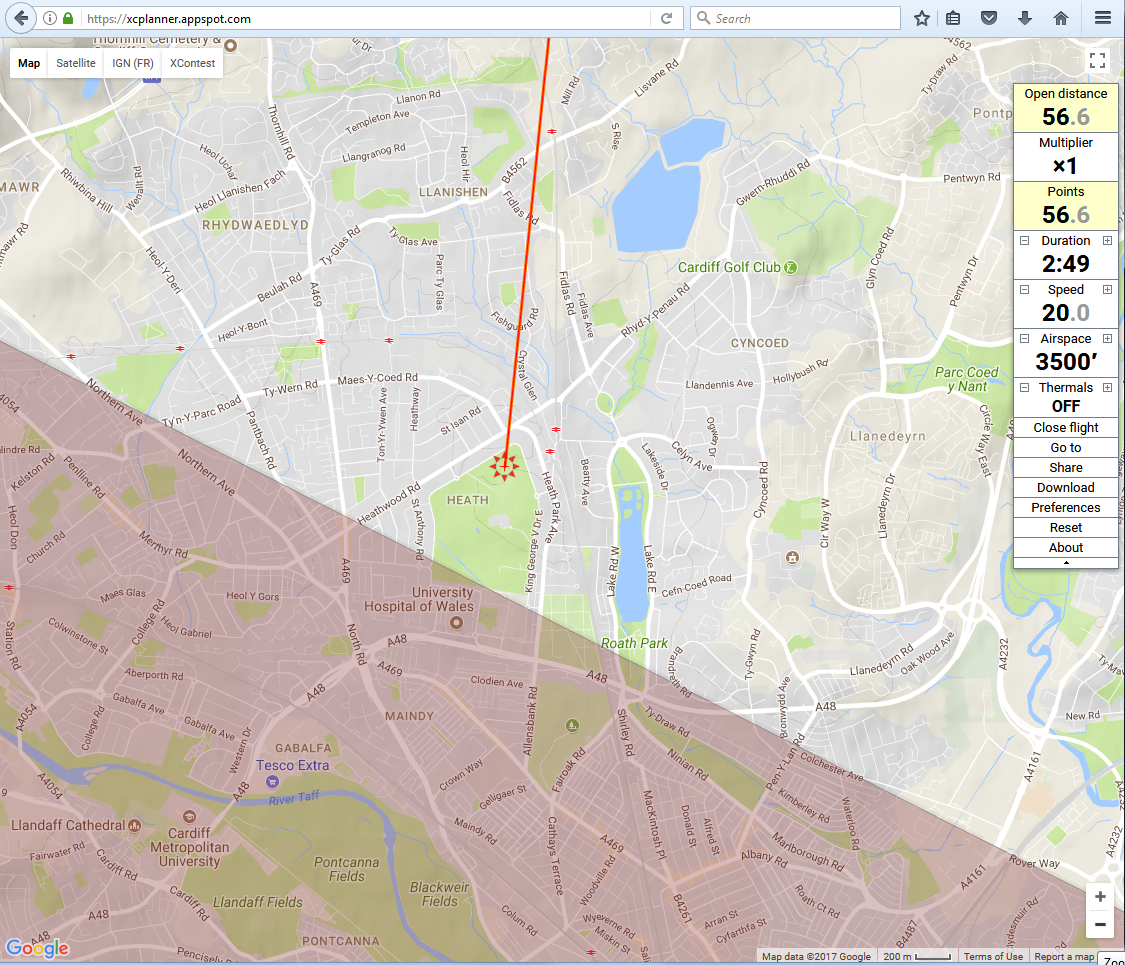Click the RHYDWAEDLYD district label

tap(255, 225)
